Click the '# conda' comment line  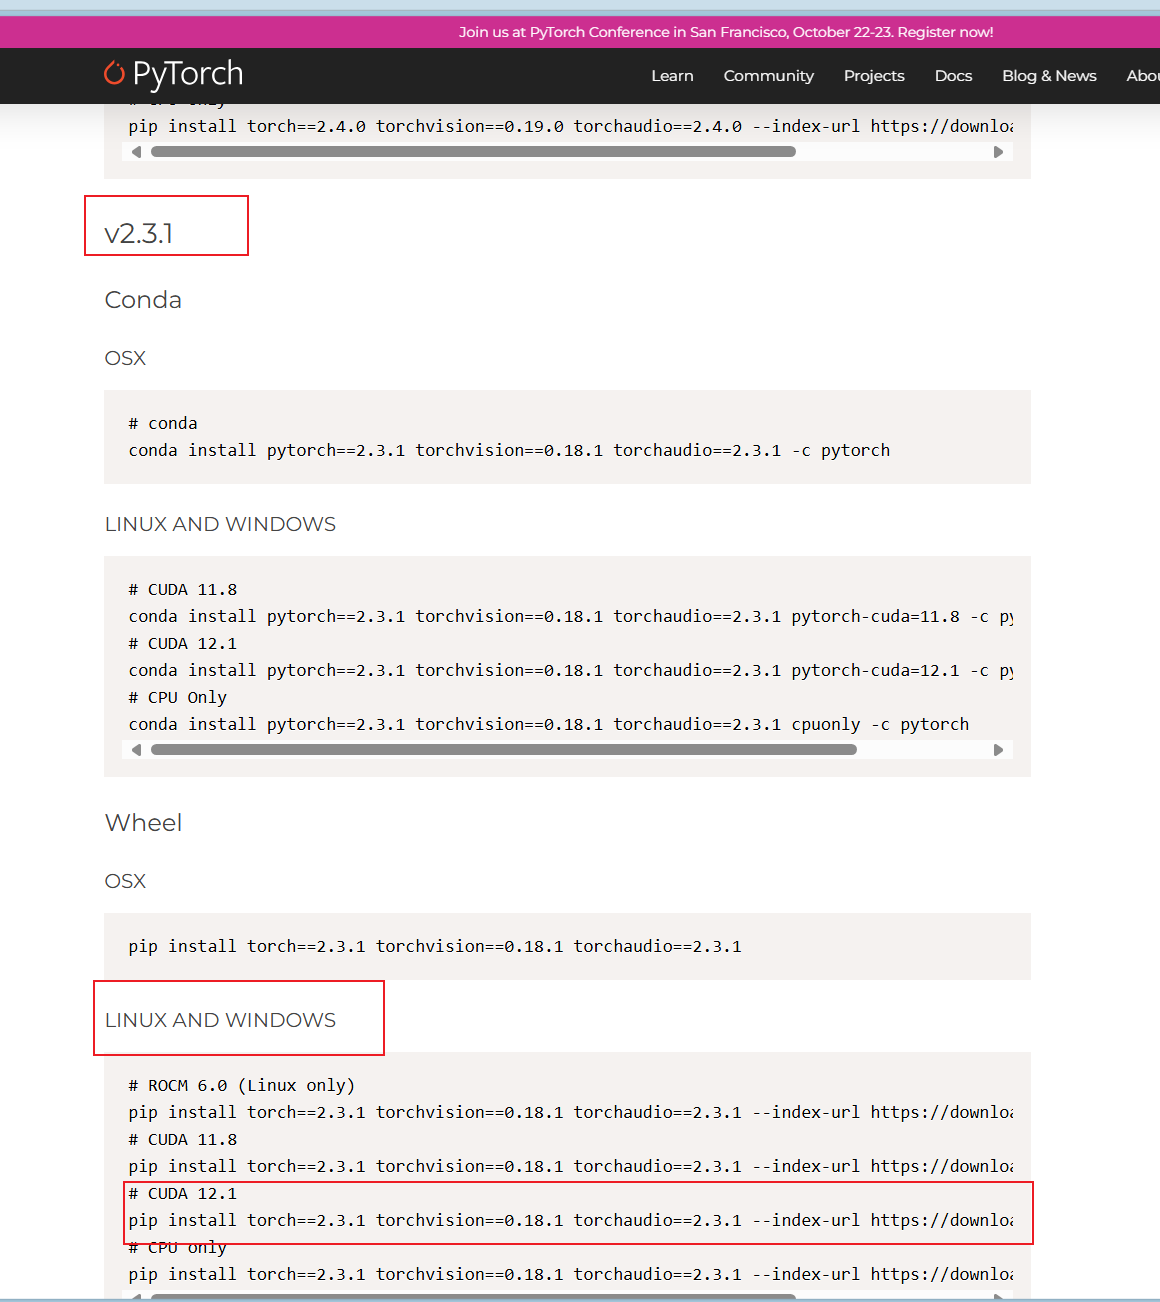(163, 423)
